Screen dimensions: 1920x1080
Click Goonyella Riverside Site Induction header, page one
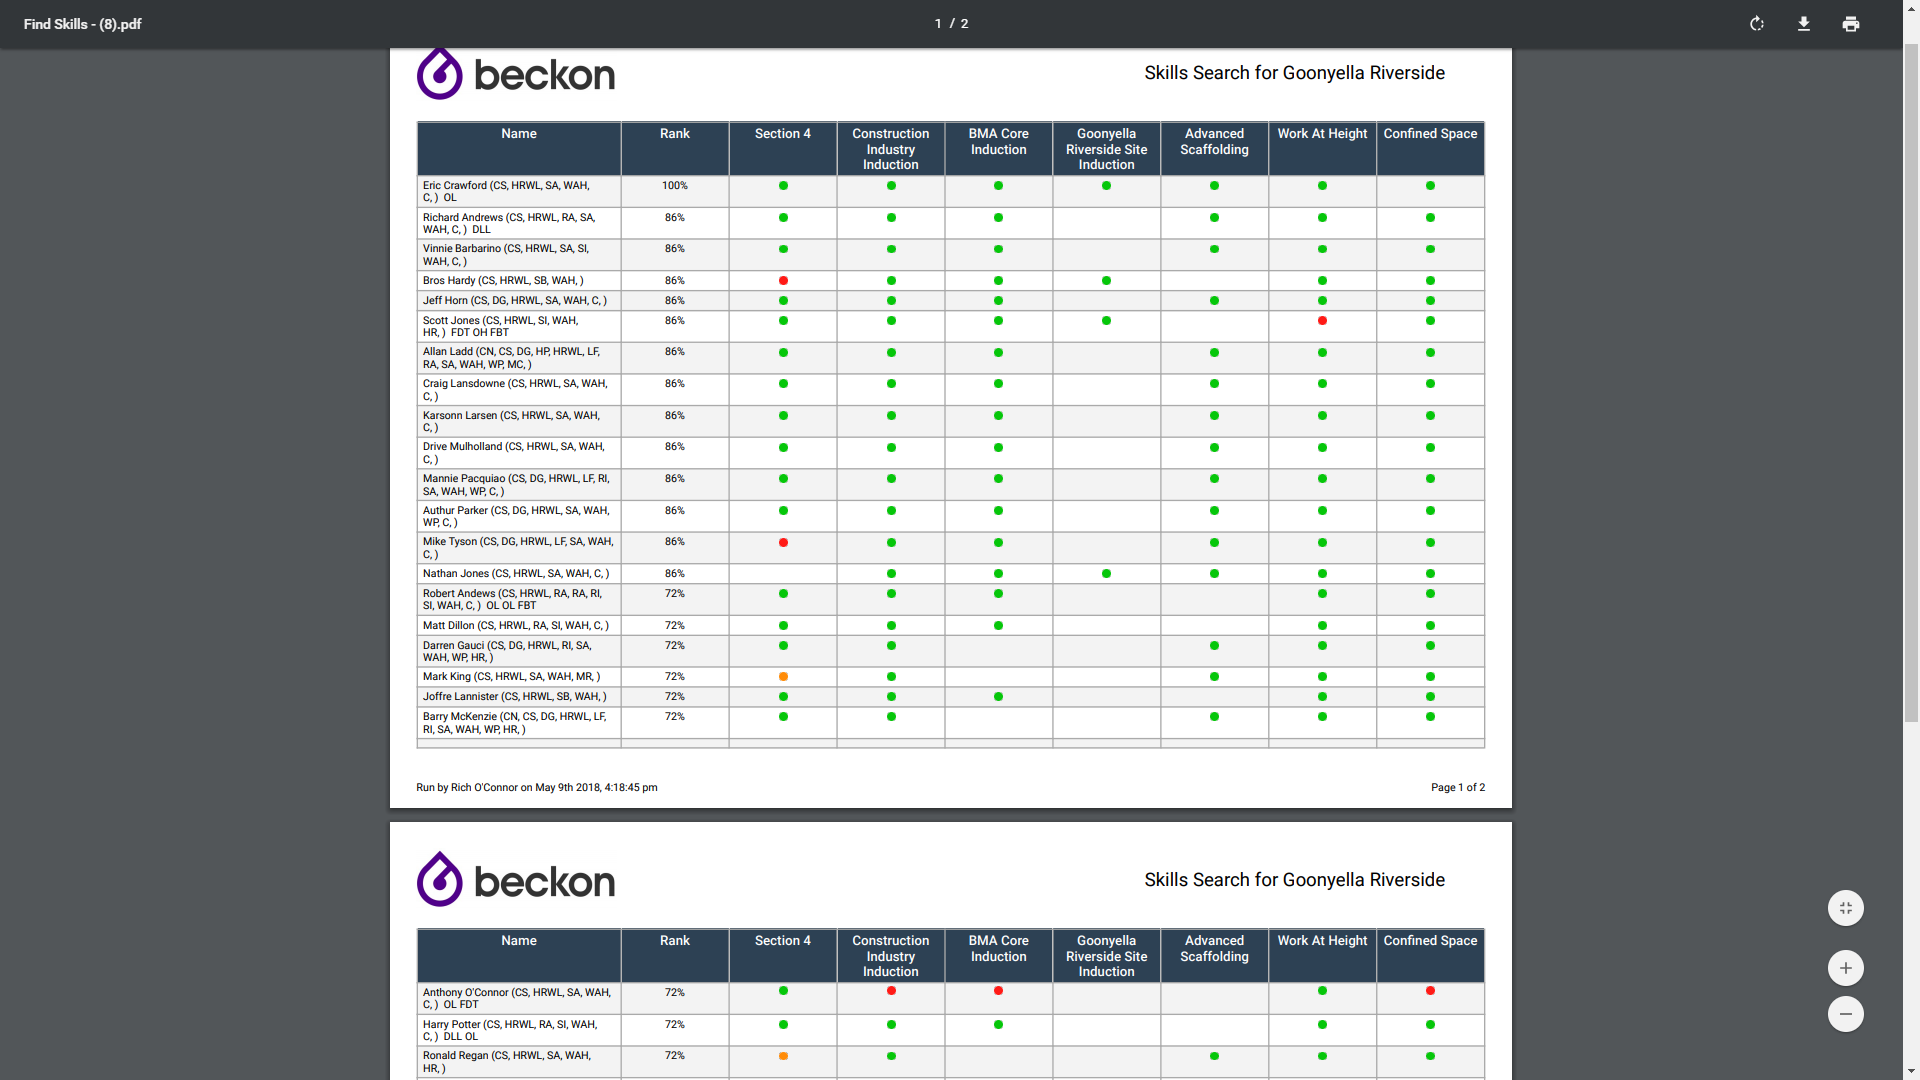point(1106,149)
